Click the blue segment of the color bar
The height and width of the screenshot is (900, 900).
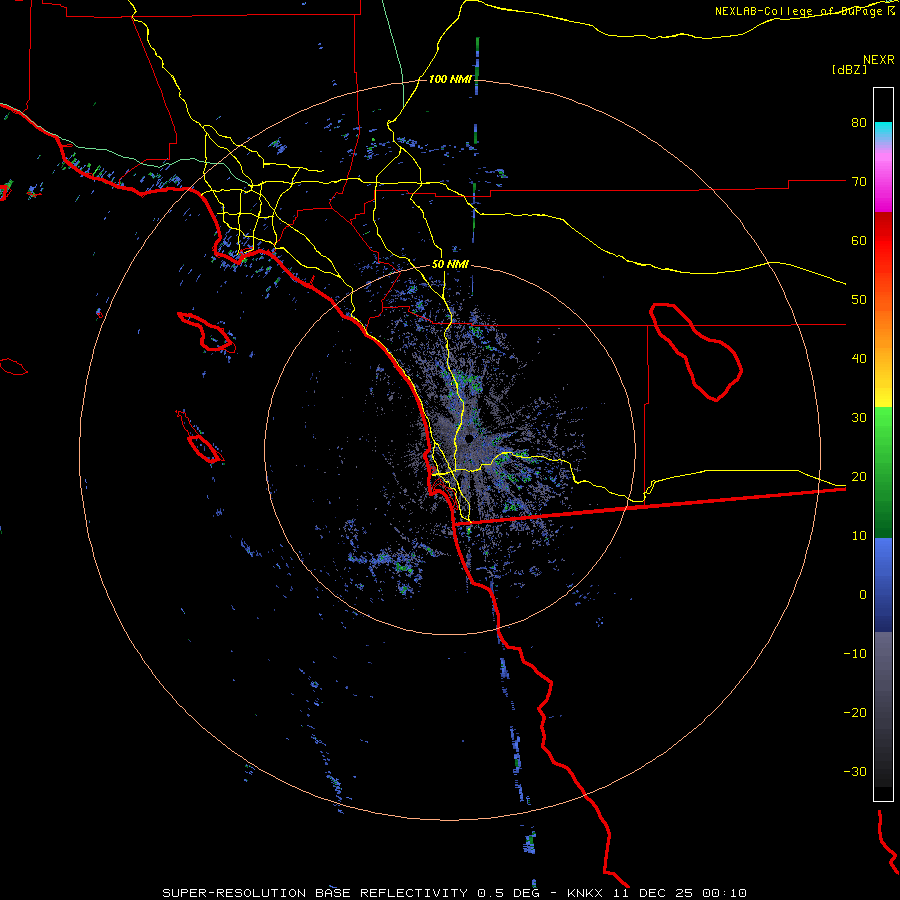click(883, 583)
